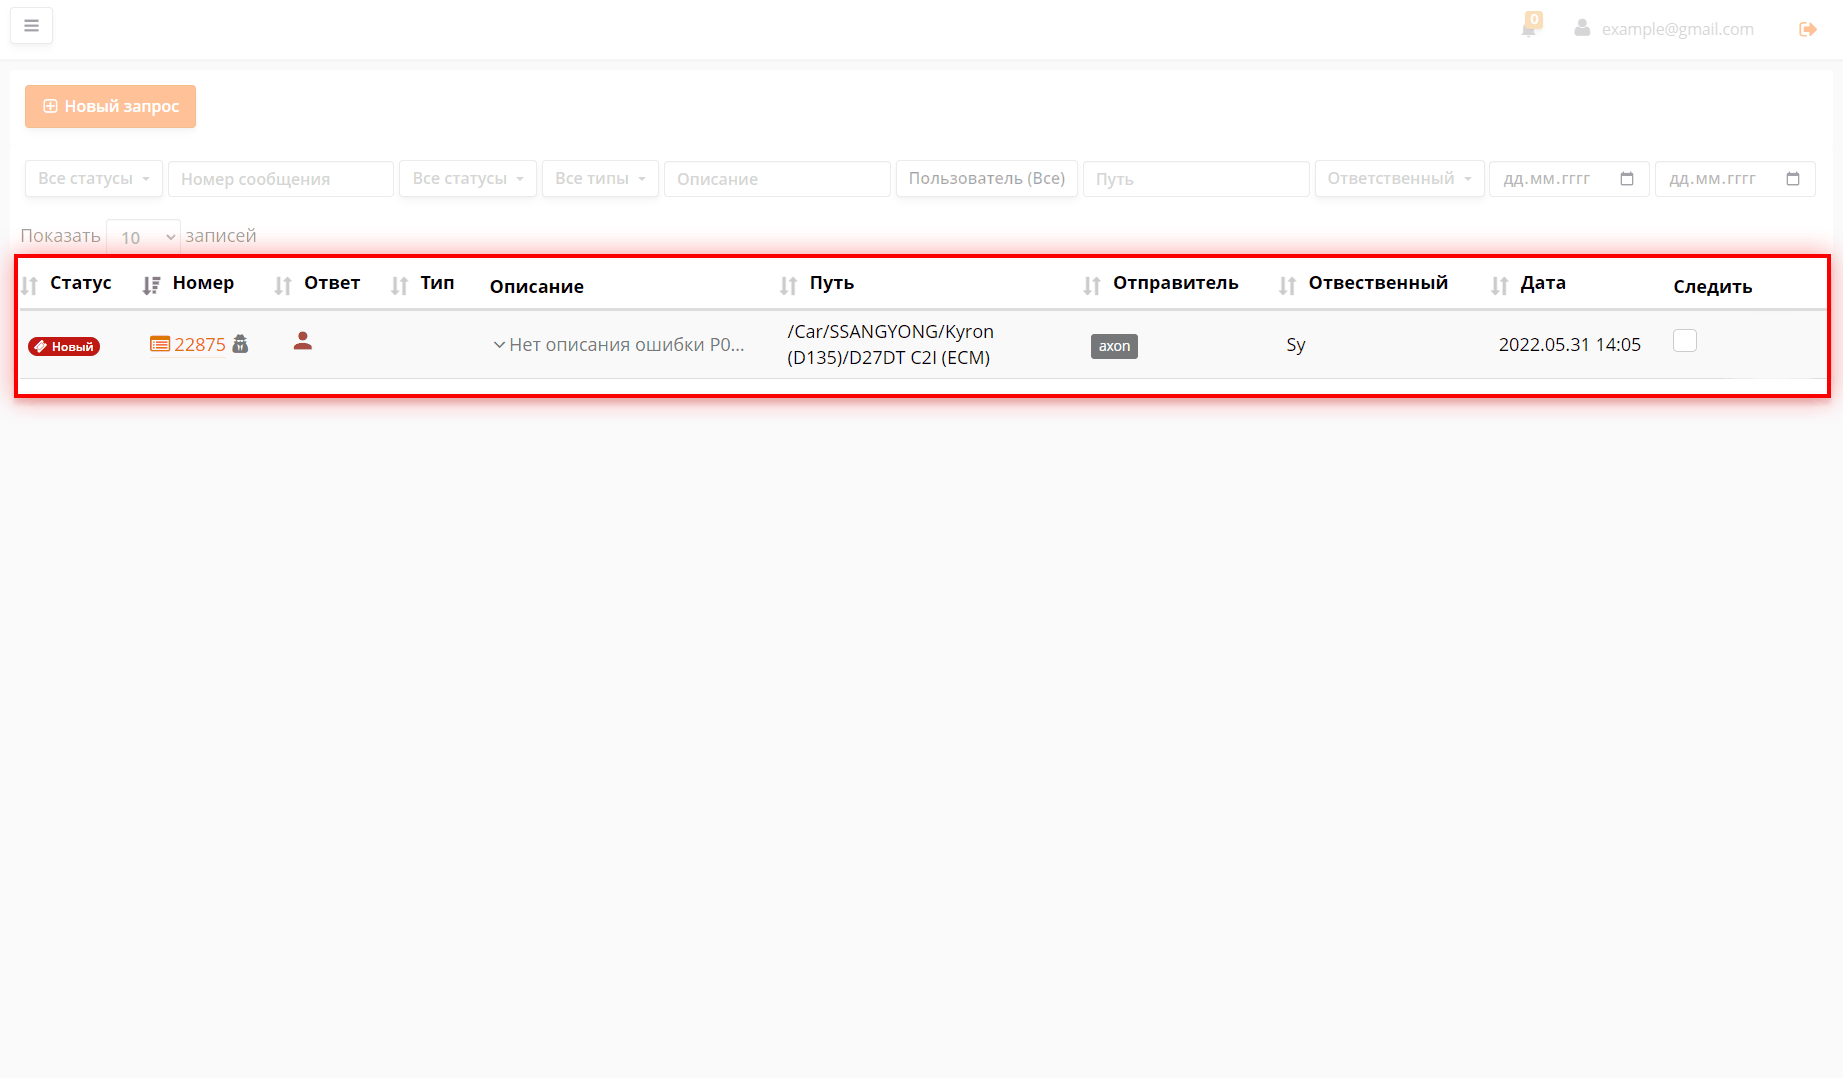Open the Все типы filter dropdown
1843x1078 pixels.
point(600,179)
